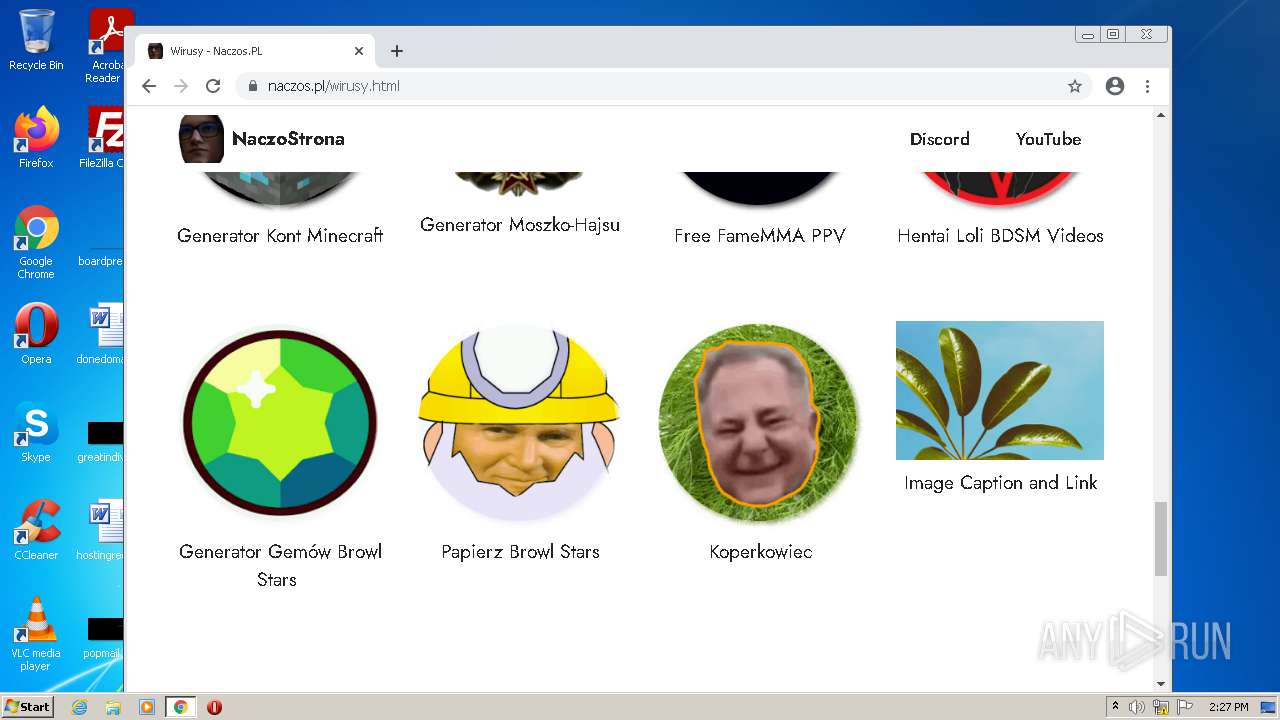The width and height of the screenshot is (1280, 720).
Task: Open Chrome's three-dot menu
Action: click(x=1147, y=86)
